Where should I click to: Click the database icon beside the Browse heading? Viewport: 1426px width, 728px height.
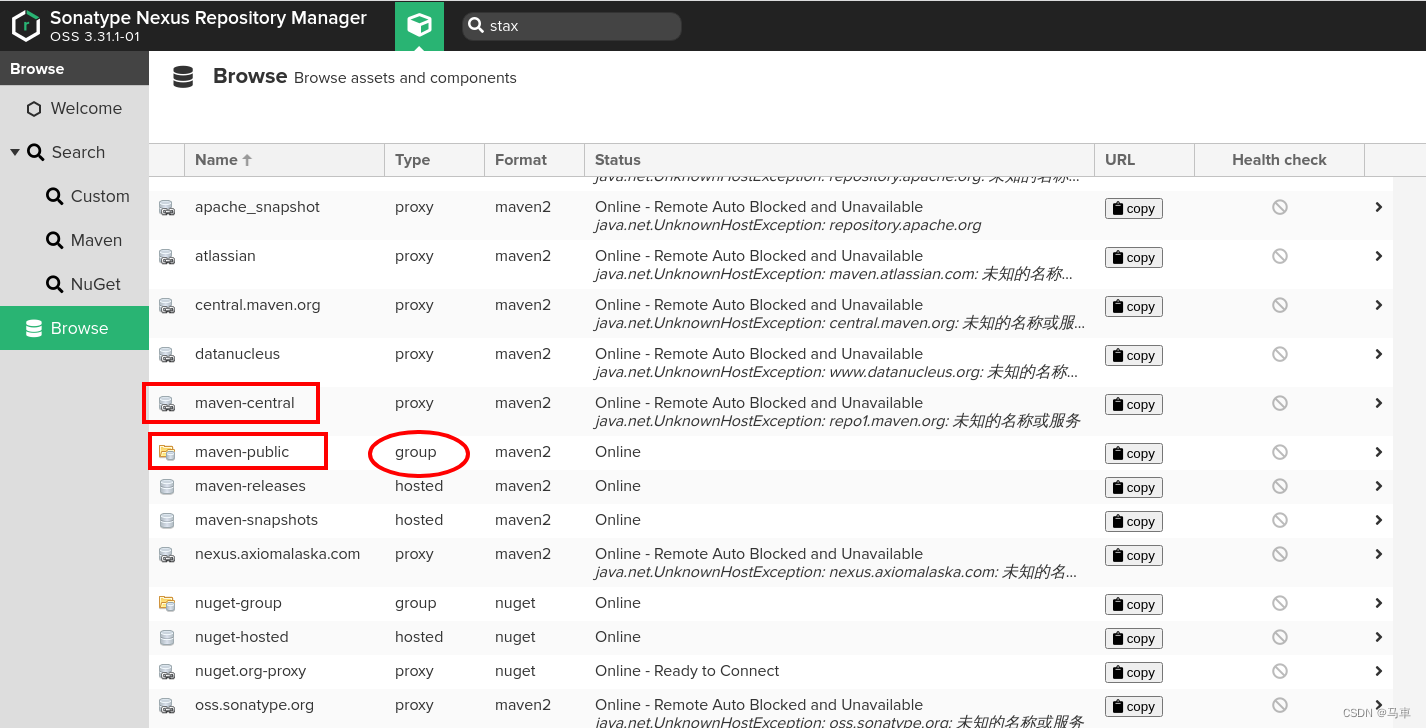(x=184, y=76)
